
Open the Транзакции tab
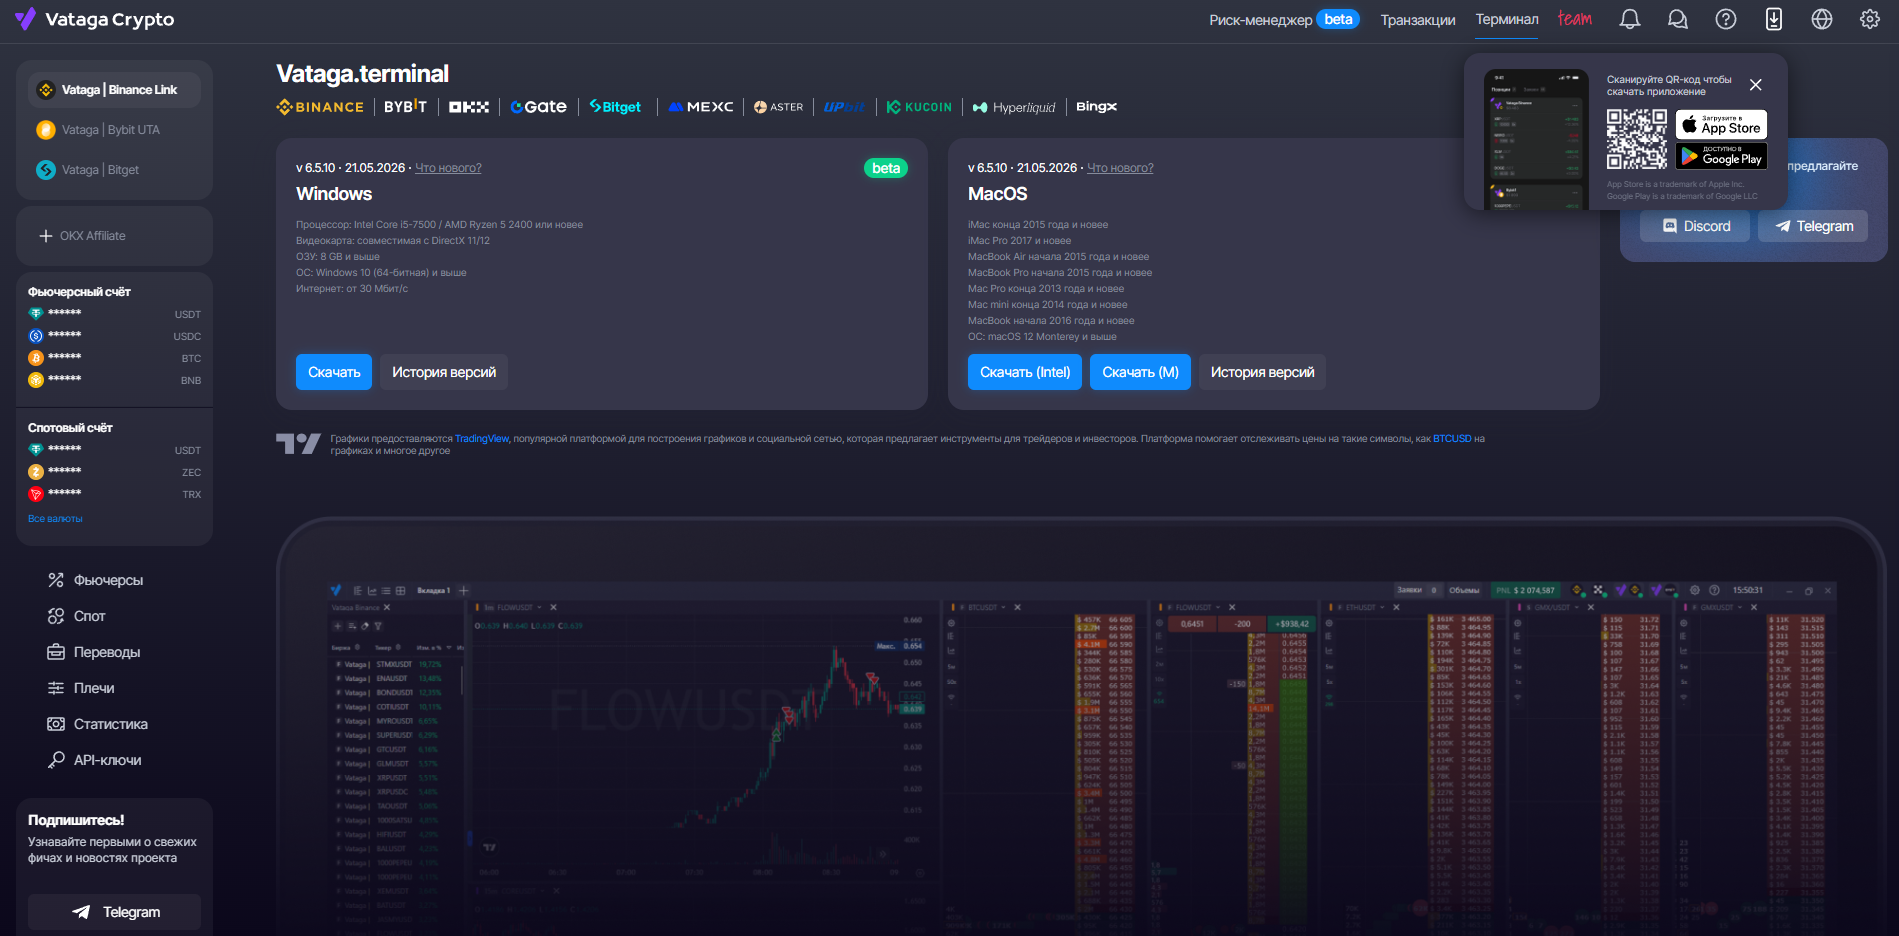[1418, 20]
